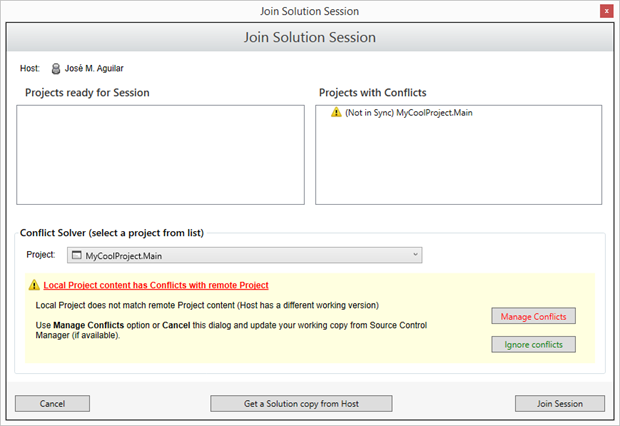
Task: Close the Join Solution Session dialog
Action: pos(606,11)
